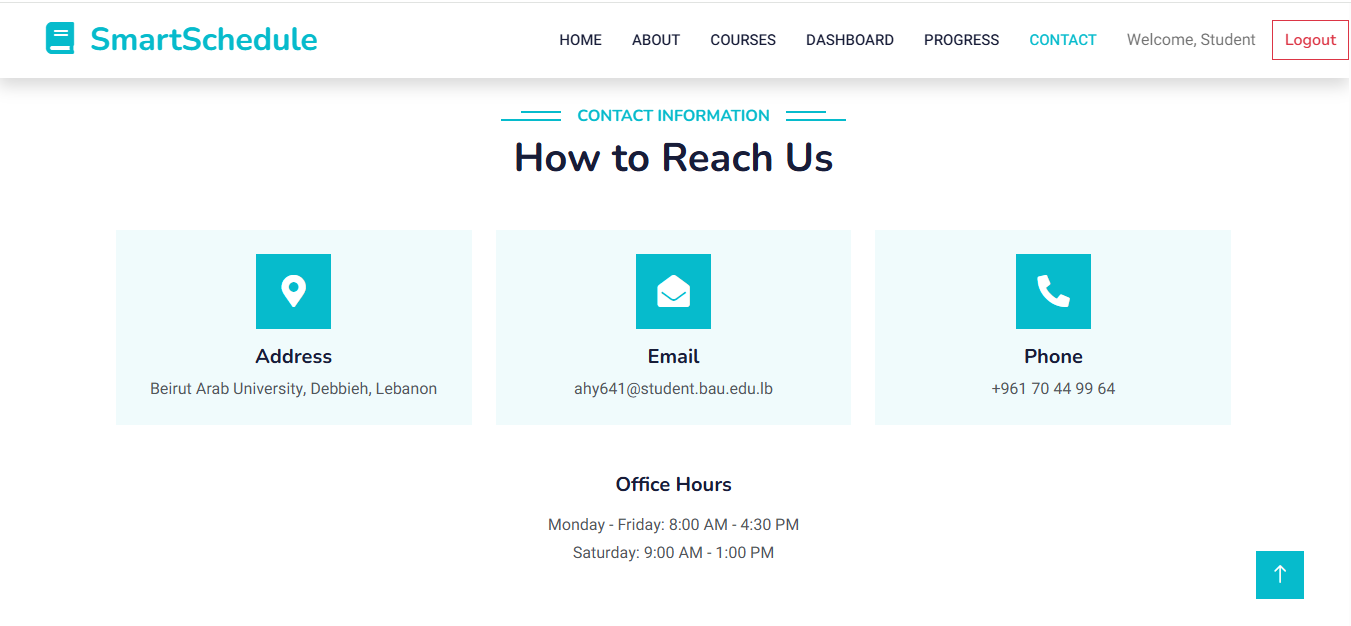The image size is (1351, 626).
Task: Click the Office Hours heading
Action: click(x=673, y=485)
